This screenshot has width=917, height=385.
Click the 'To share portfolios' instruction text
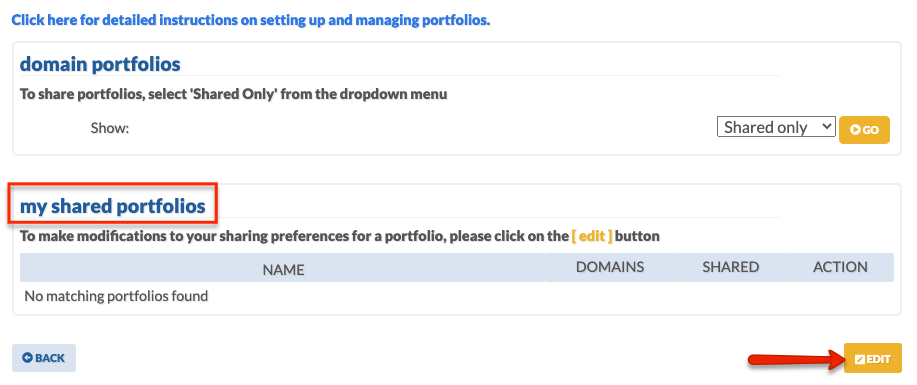233,94
